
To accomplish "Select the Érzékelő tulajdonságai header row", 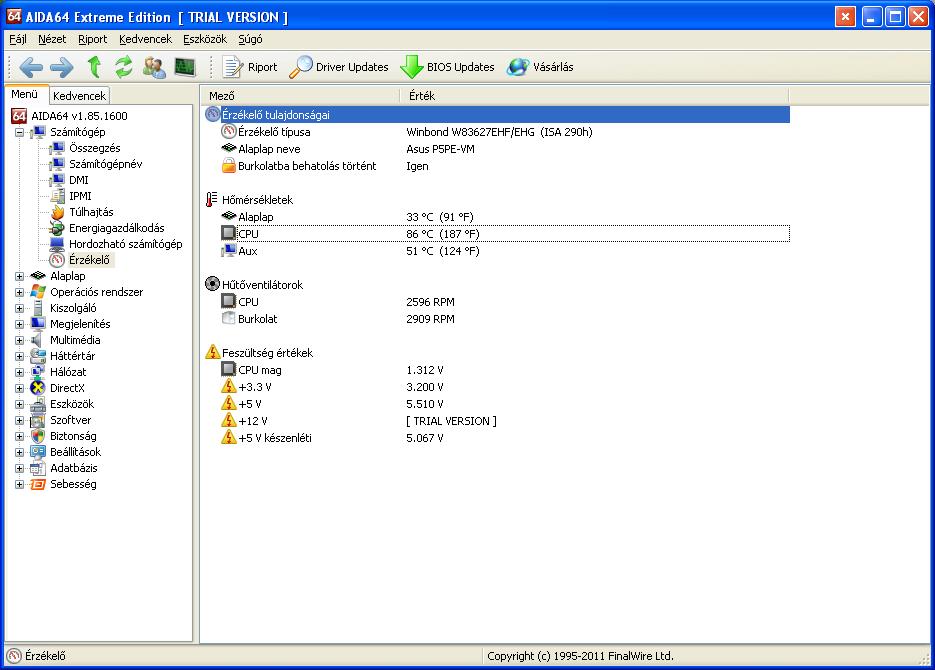I will coord(497,115).
